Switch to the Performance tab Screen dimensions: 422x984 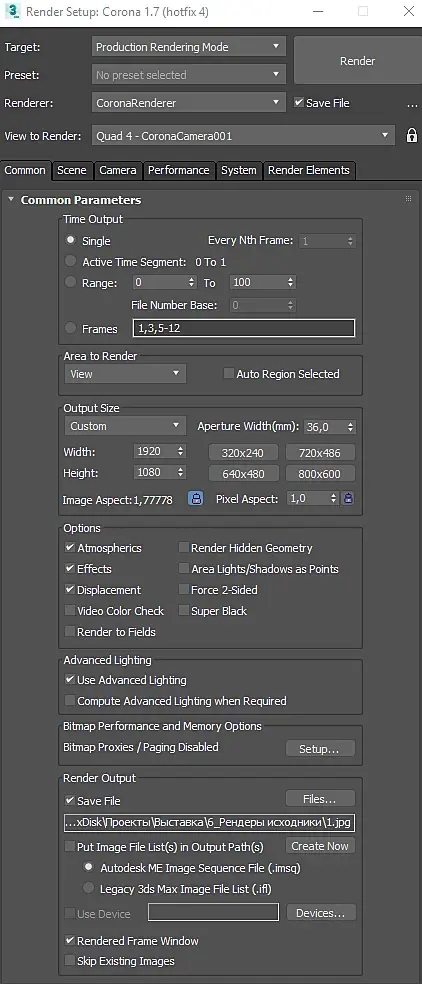[178, 170]
